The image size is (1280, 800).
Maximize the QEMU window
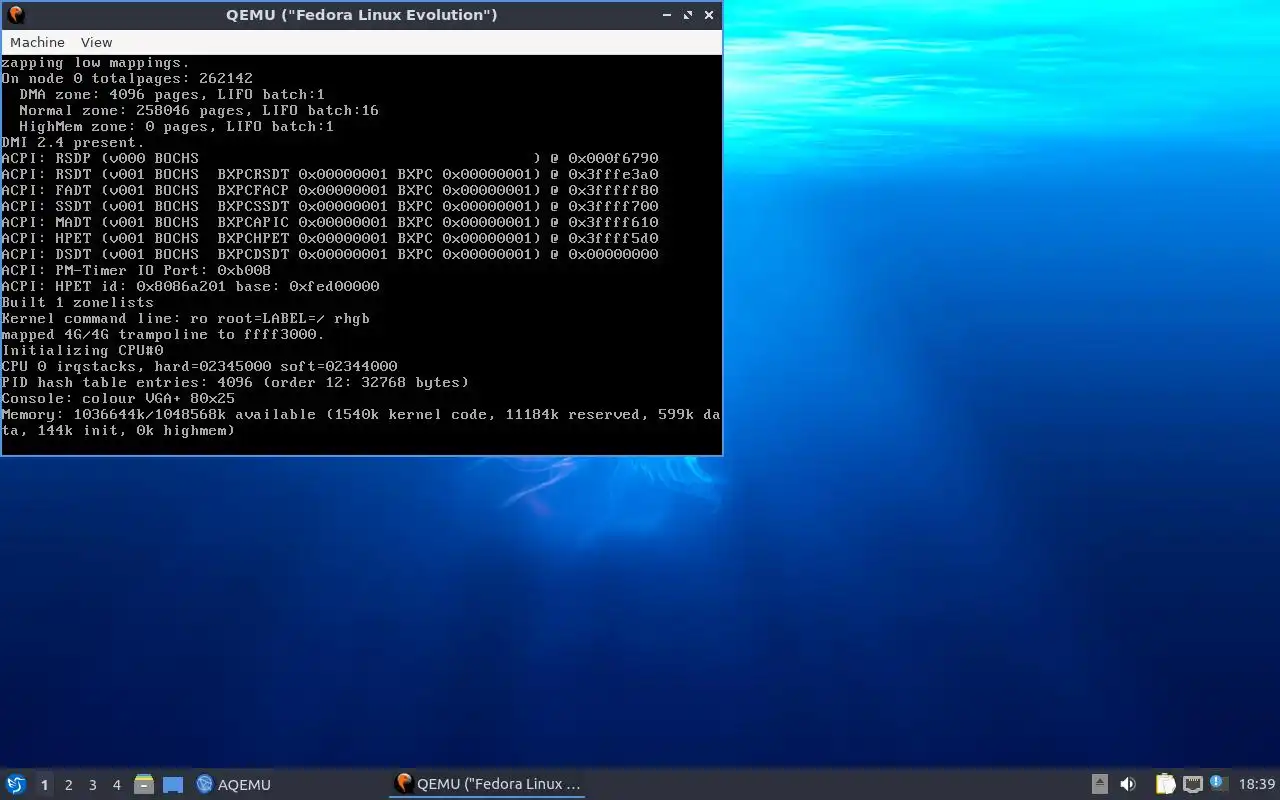[688, 15]
